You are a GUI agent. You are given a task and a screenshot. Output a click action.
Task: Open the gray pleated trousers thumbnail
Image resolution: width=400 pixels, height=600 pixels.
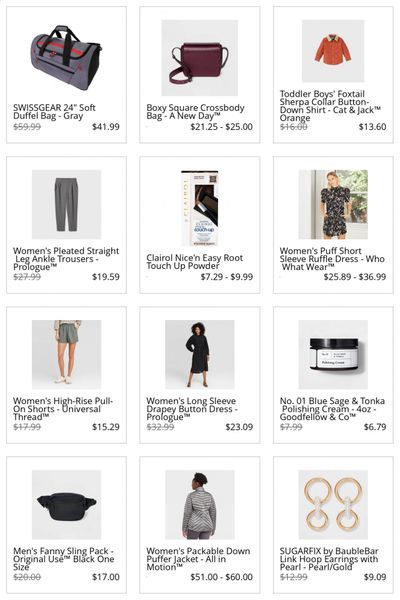[66, 204]
